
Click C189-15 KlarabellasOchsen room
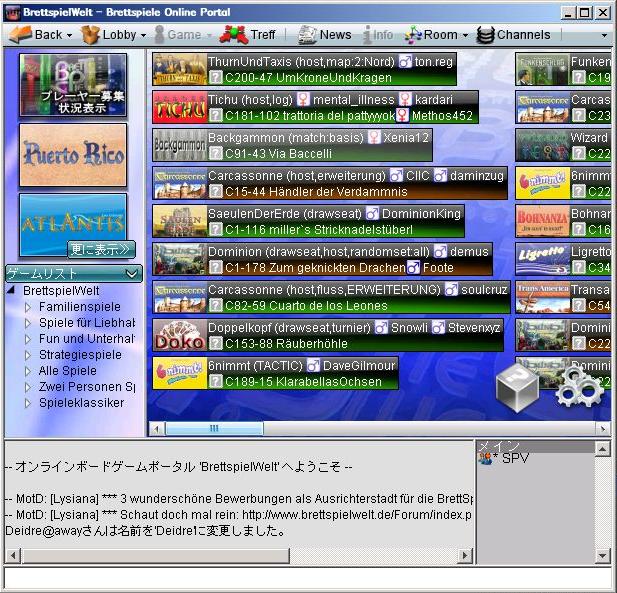303,382
